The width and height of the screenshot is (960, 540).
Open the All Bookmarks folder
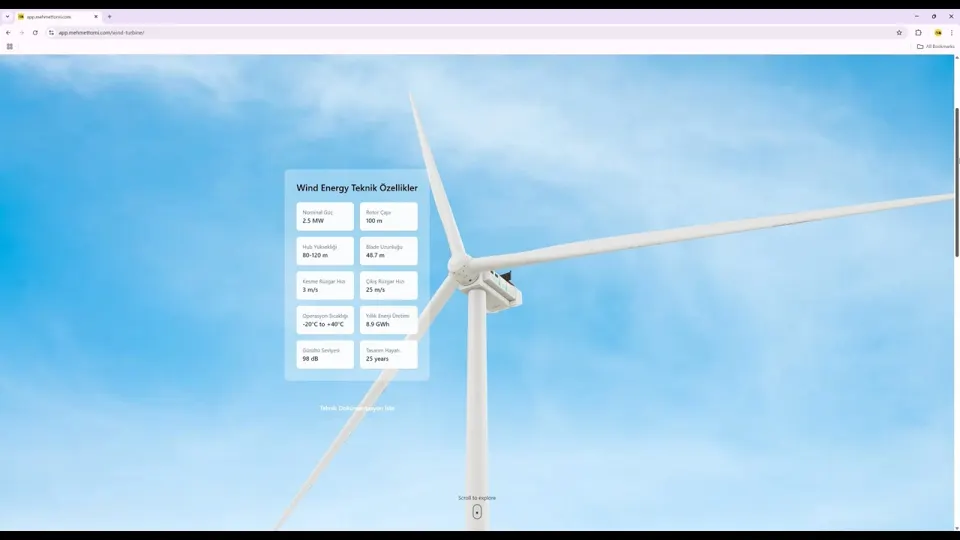[936, 47]
